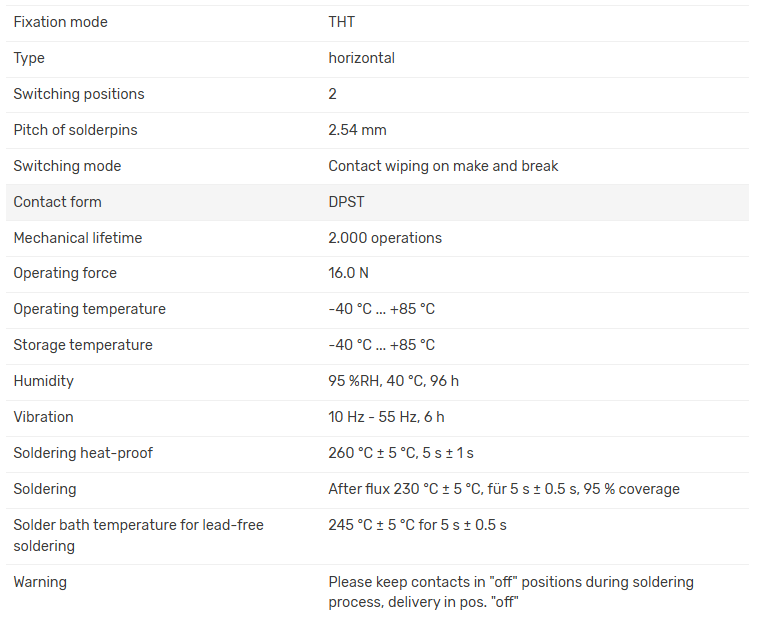This screenshot has height=625, width=763.
Task: Click the 16.0 N operating force value
Action: click(348, 273)
